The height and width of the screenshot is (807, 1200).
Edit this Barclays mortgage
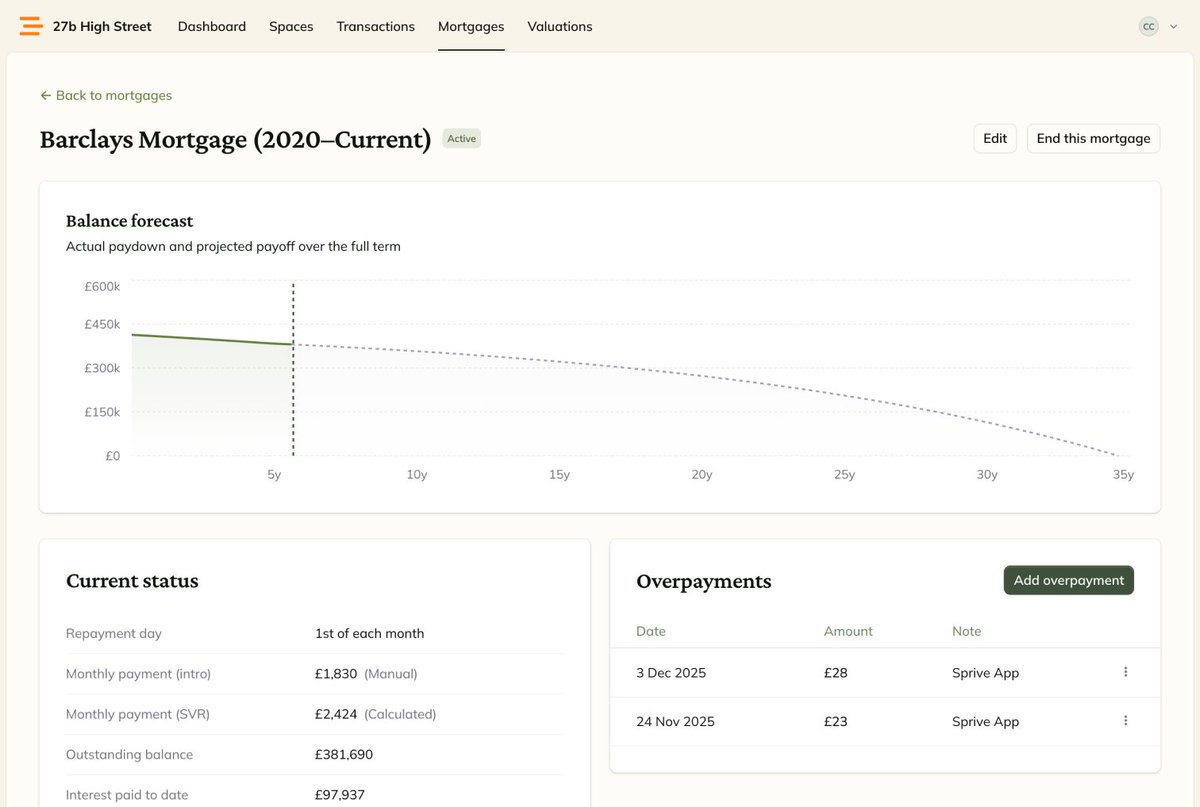995,138
